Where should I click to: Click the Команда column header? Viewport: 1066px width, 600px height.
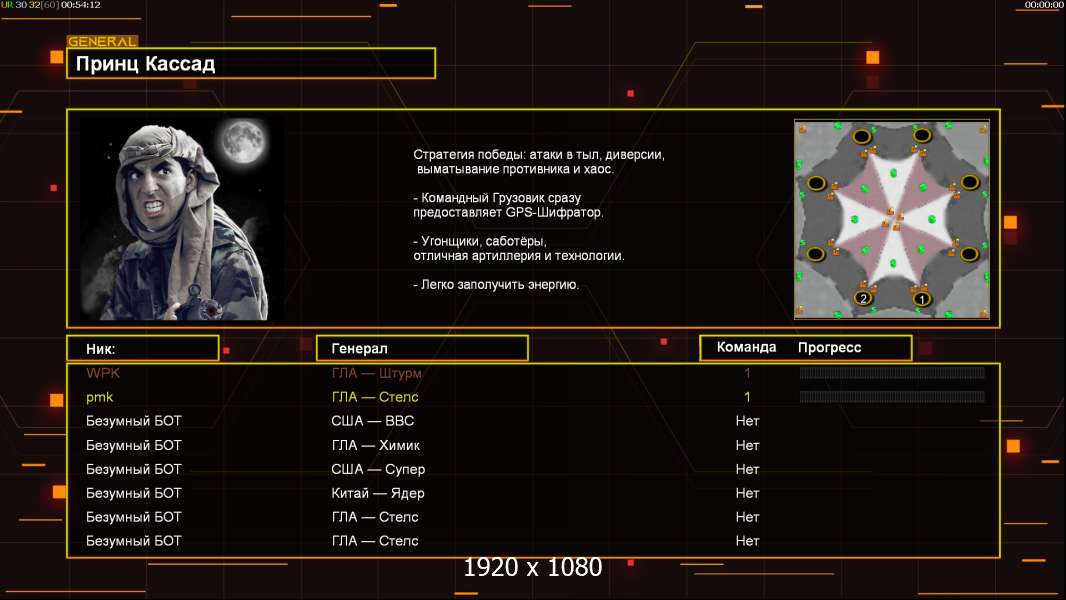coord(746,347)
